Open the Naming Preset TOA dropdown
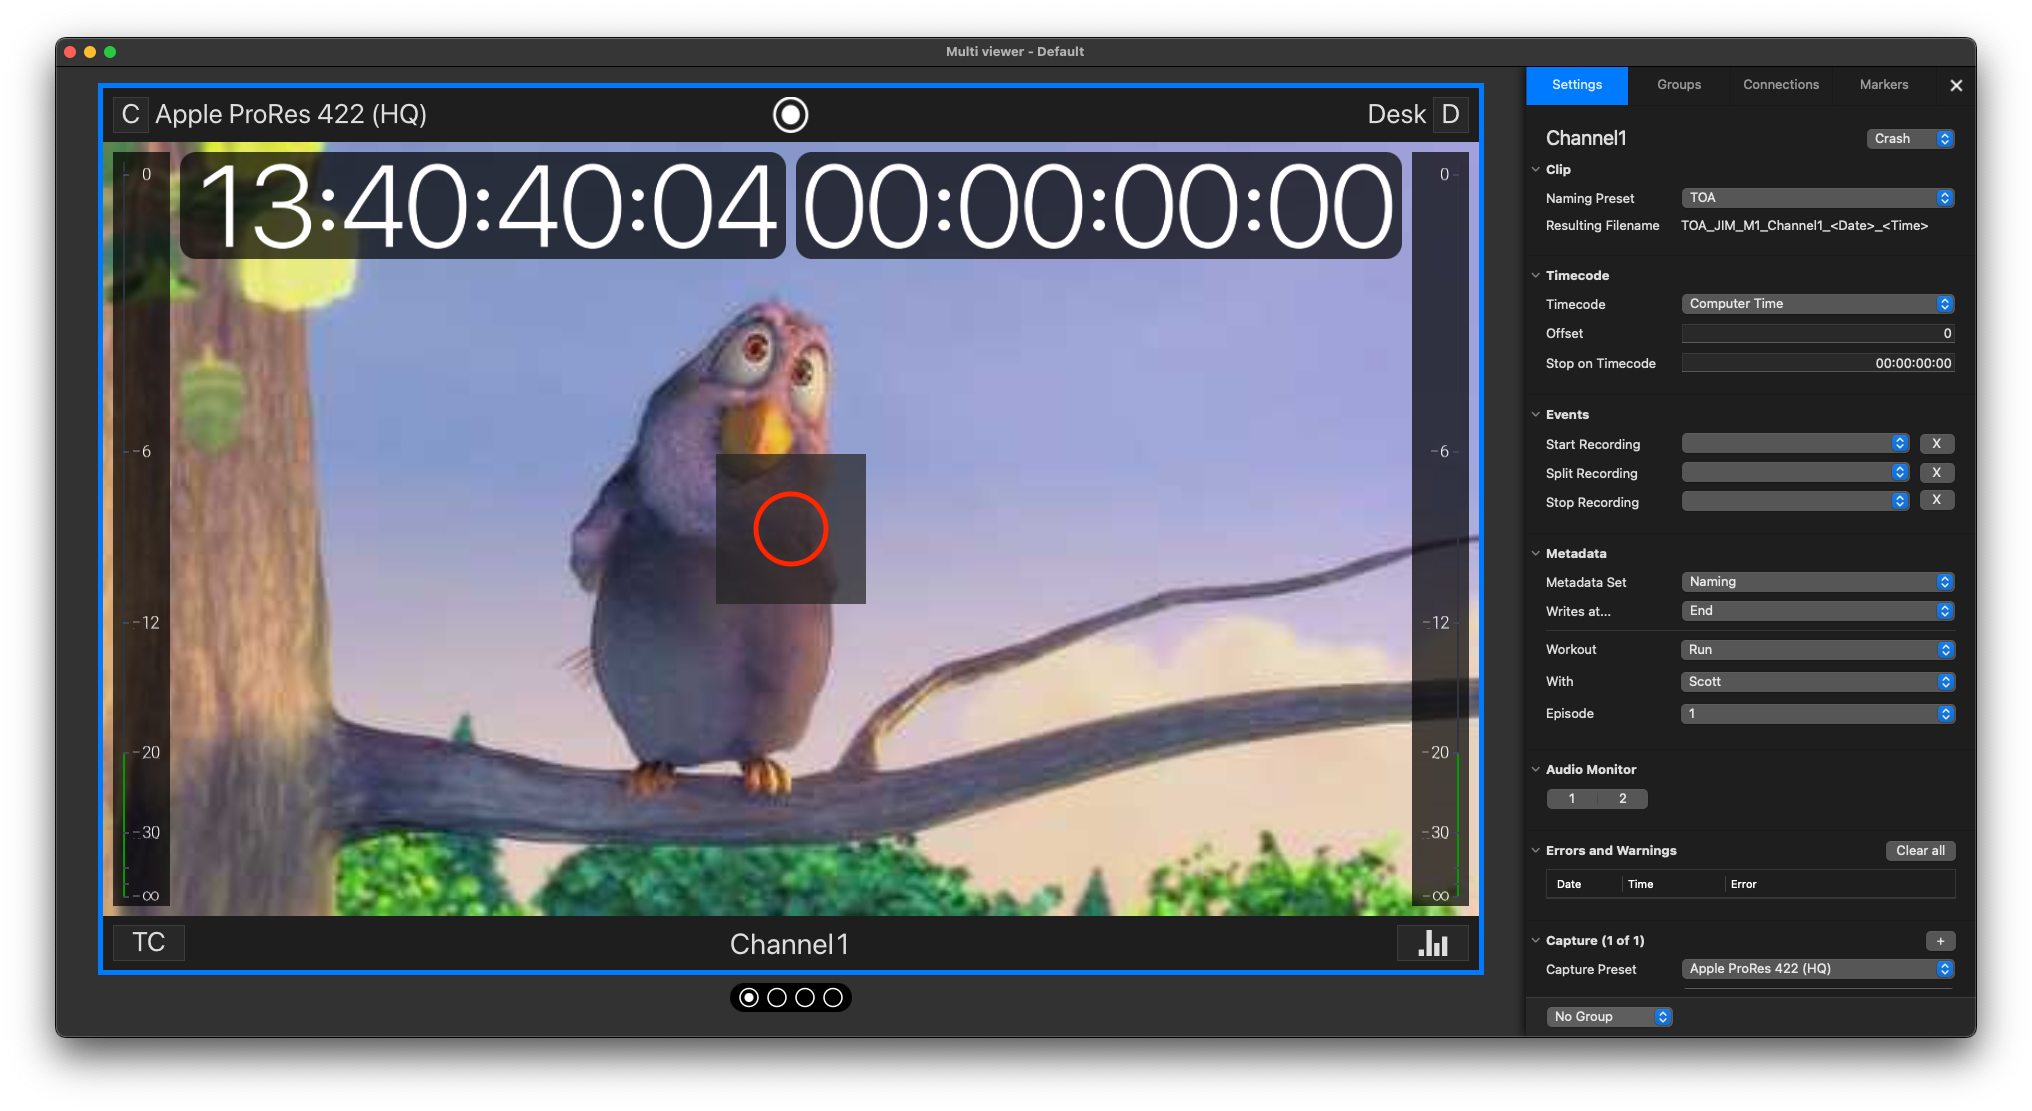The width and height of the screenshot is (2032, 1111). [x=1817, y=198]
